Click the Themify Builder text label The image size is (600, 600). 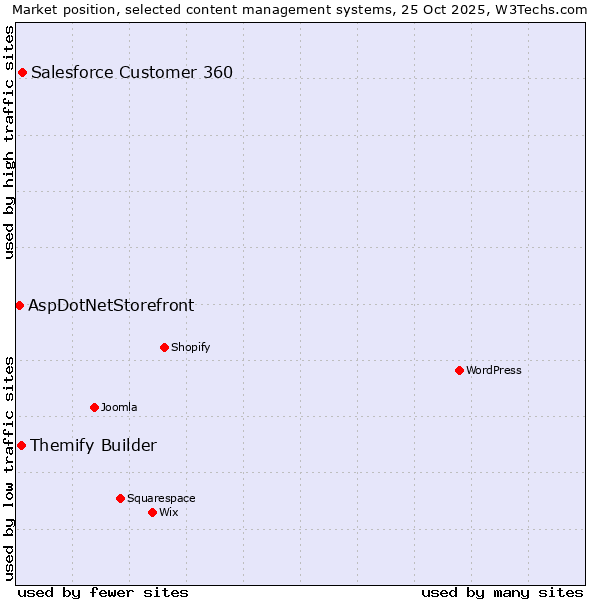pyautogui.click(x=93, y=445)
